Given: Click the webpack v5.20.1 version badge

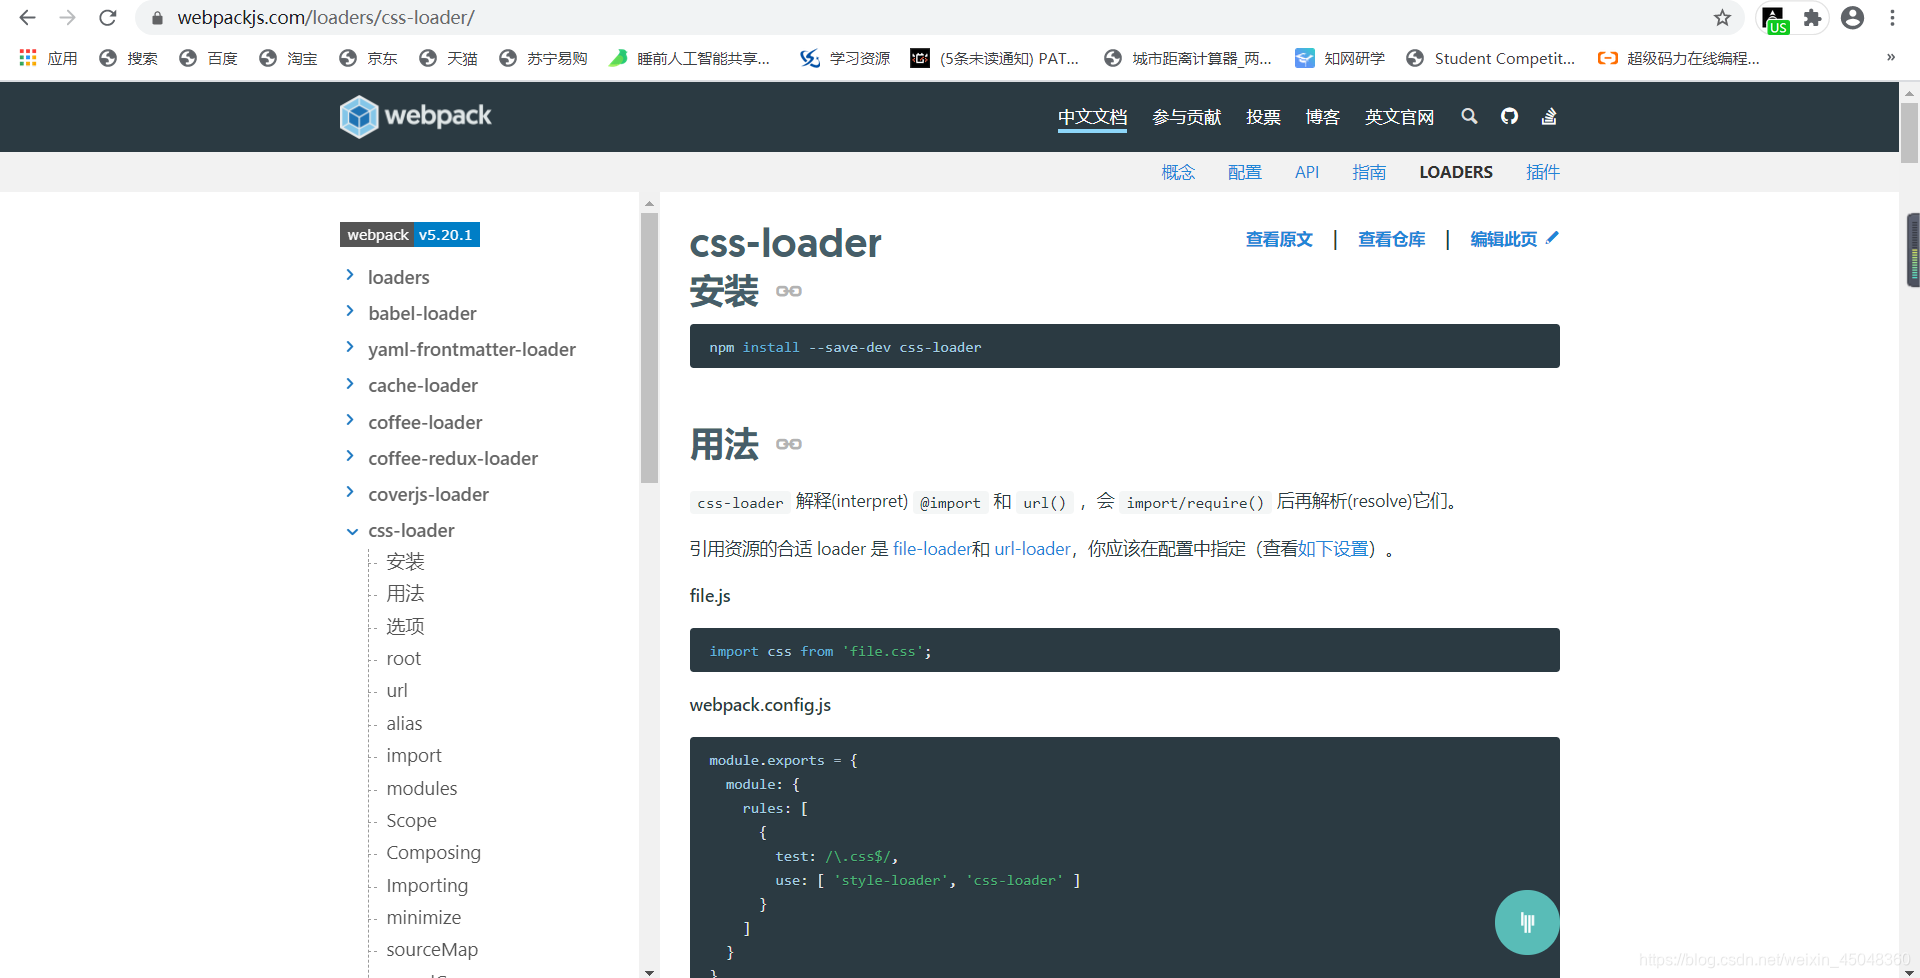Looking at the screenshot, I should (410, 235).
